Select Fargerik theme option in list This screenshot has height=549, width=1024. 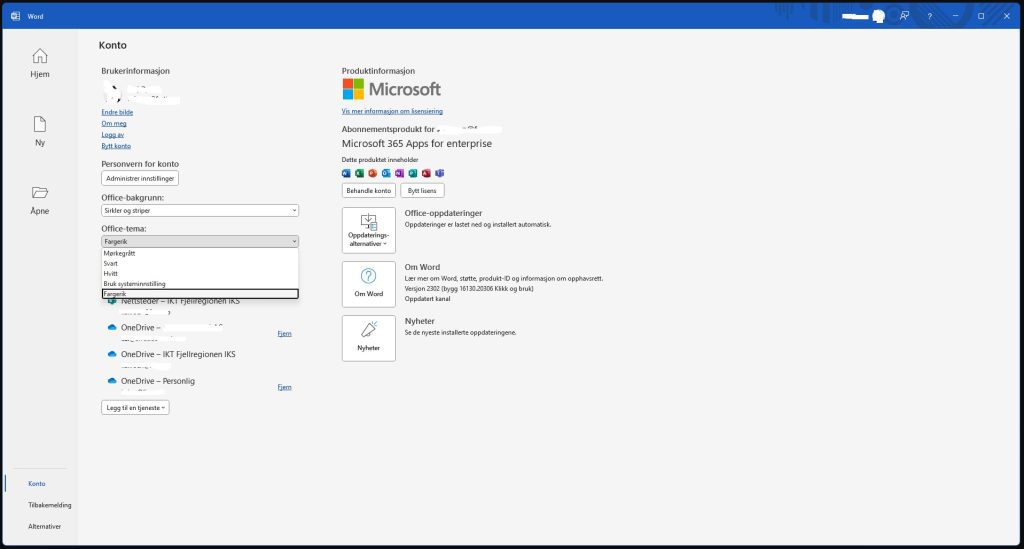pos(200,294)
